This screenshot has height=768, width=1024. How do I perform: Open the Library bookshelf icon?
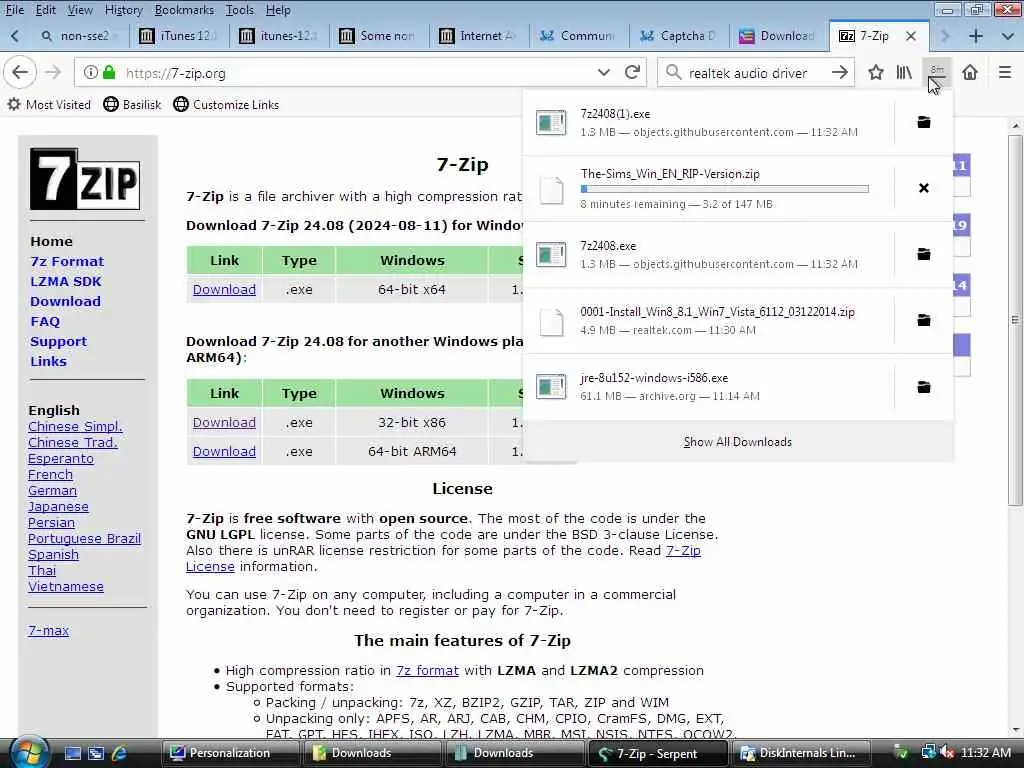(904, 72)
